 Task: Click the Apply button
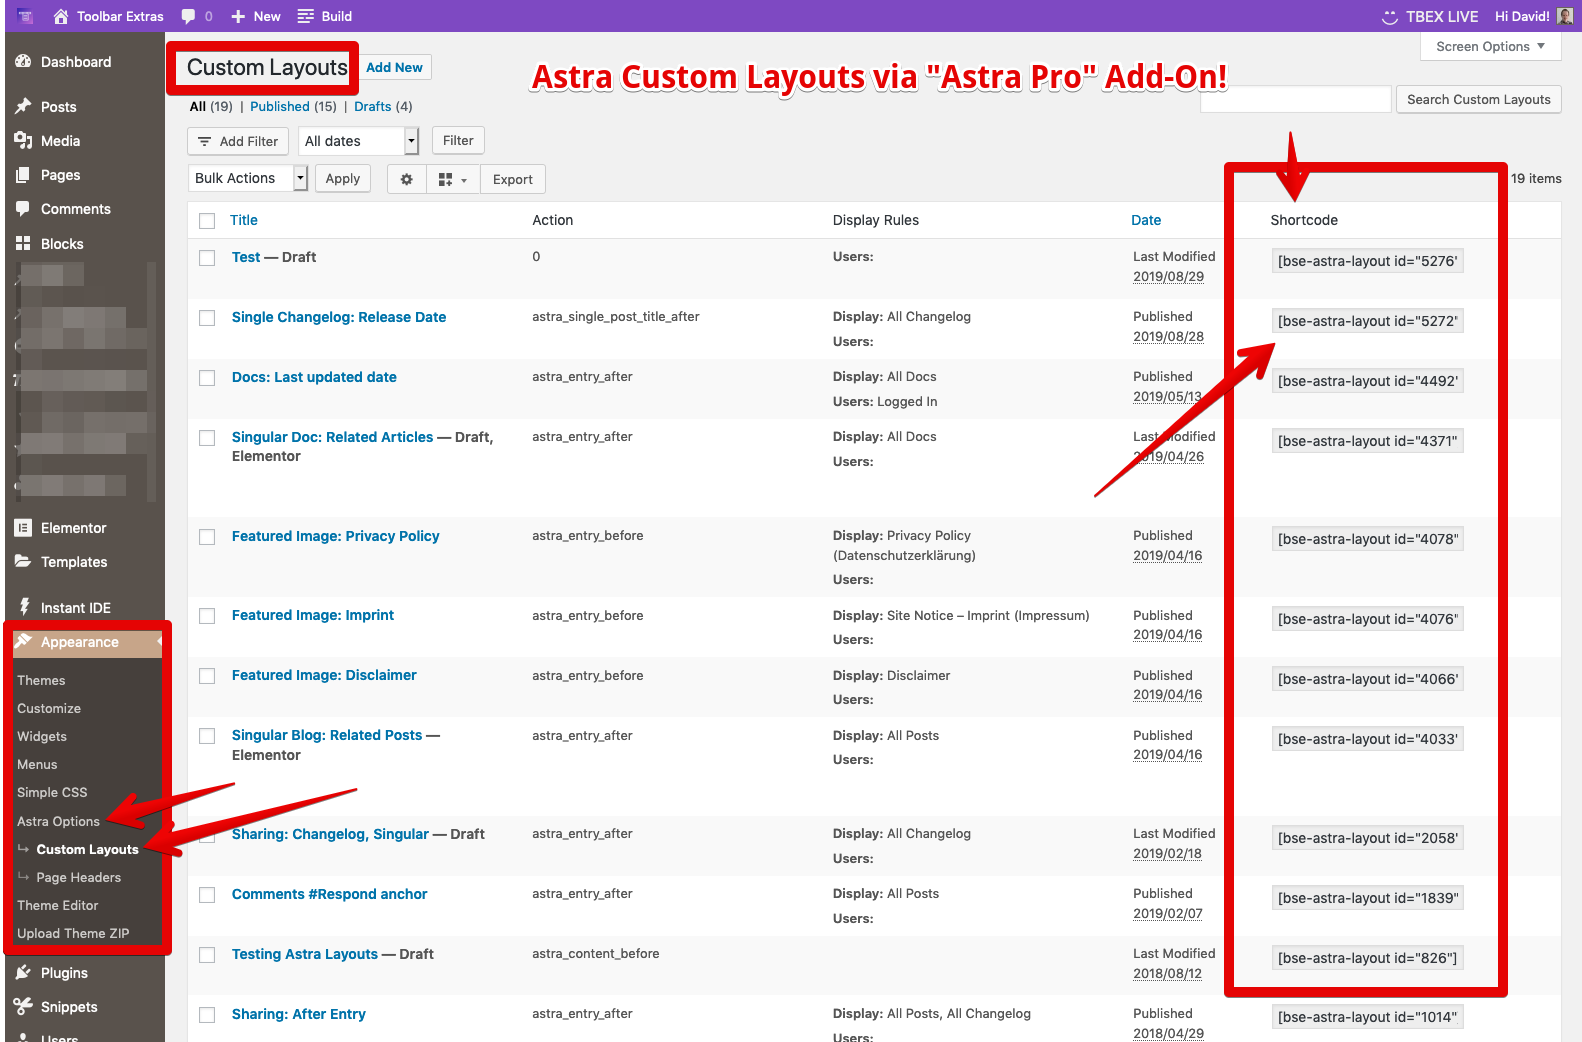342,179
